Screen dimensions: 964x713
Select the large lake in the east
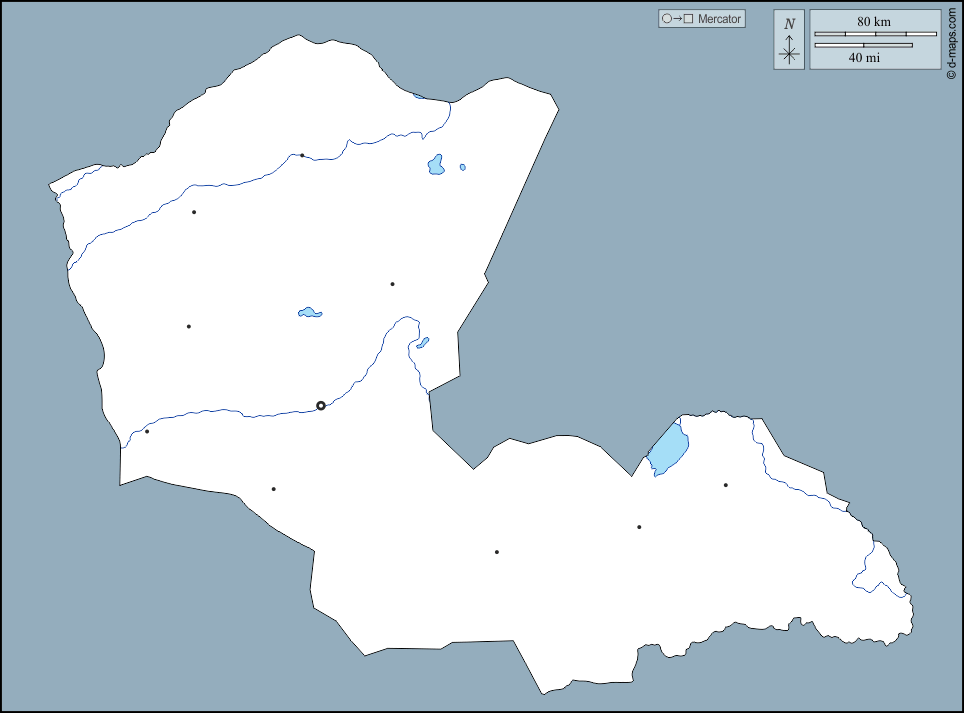point(668,449)
